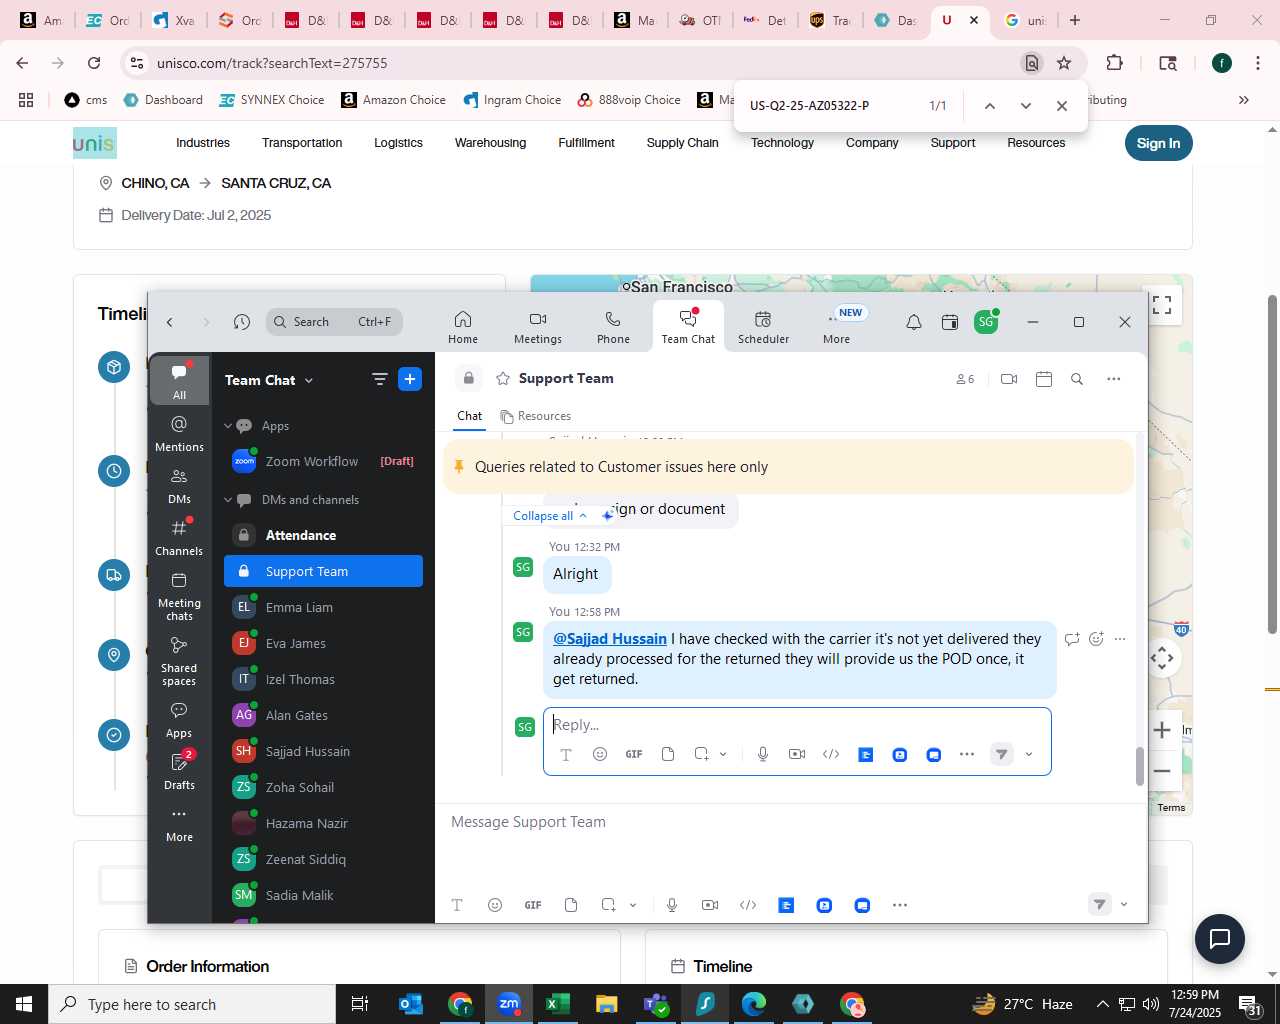Open Team Chat heading dropdown

coord(269,380)
